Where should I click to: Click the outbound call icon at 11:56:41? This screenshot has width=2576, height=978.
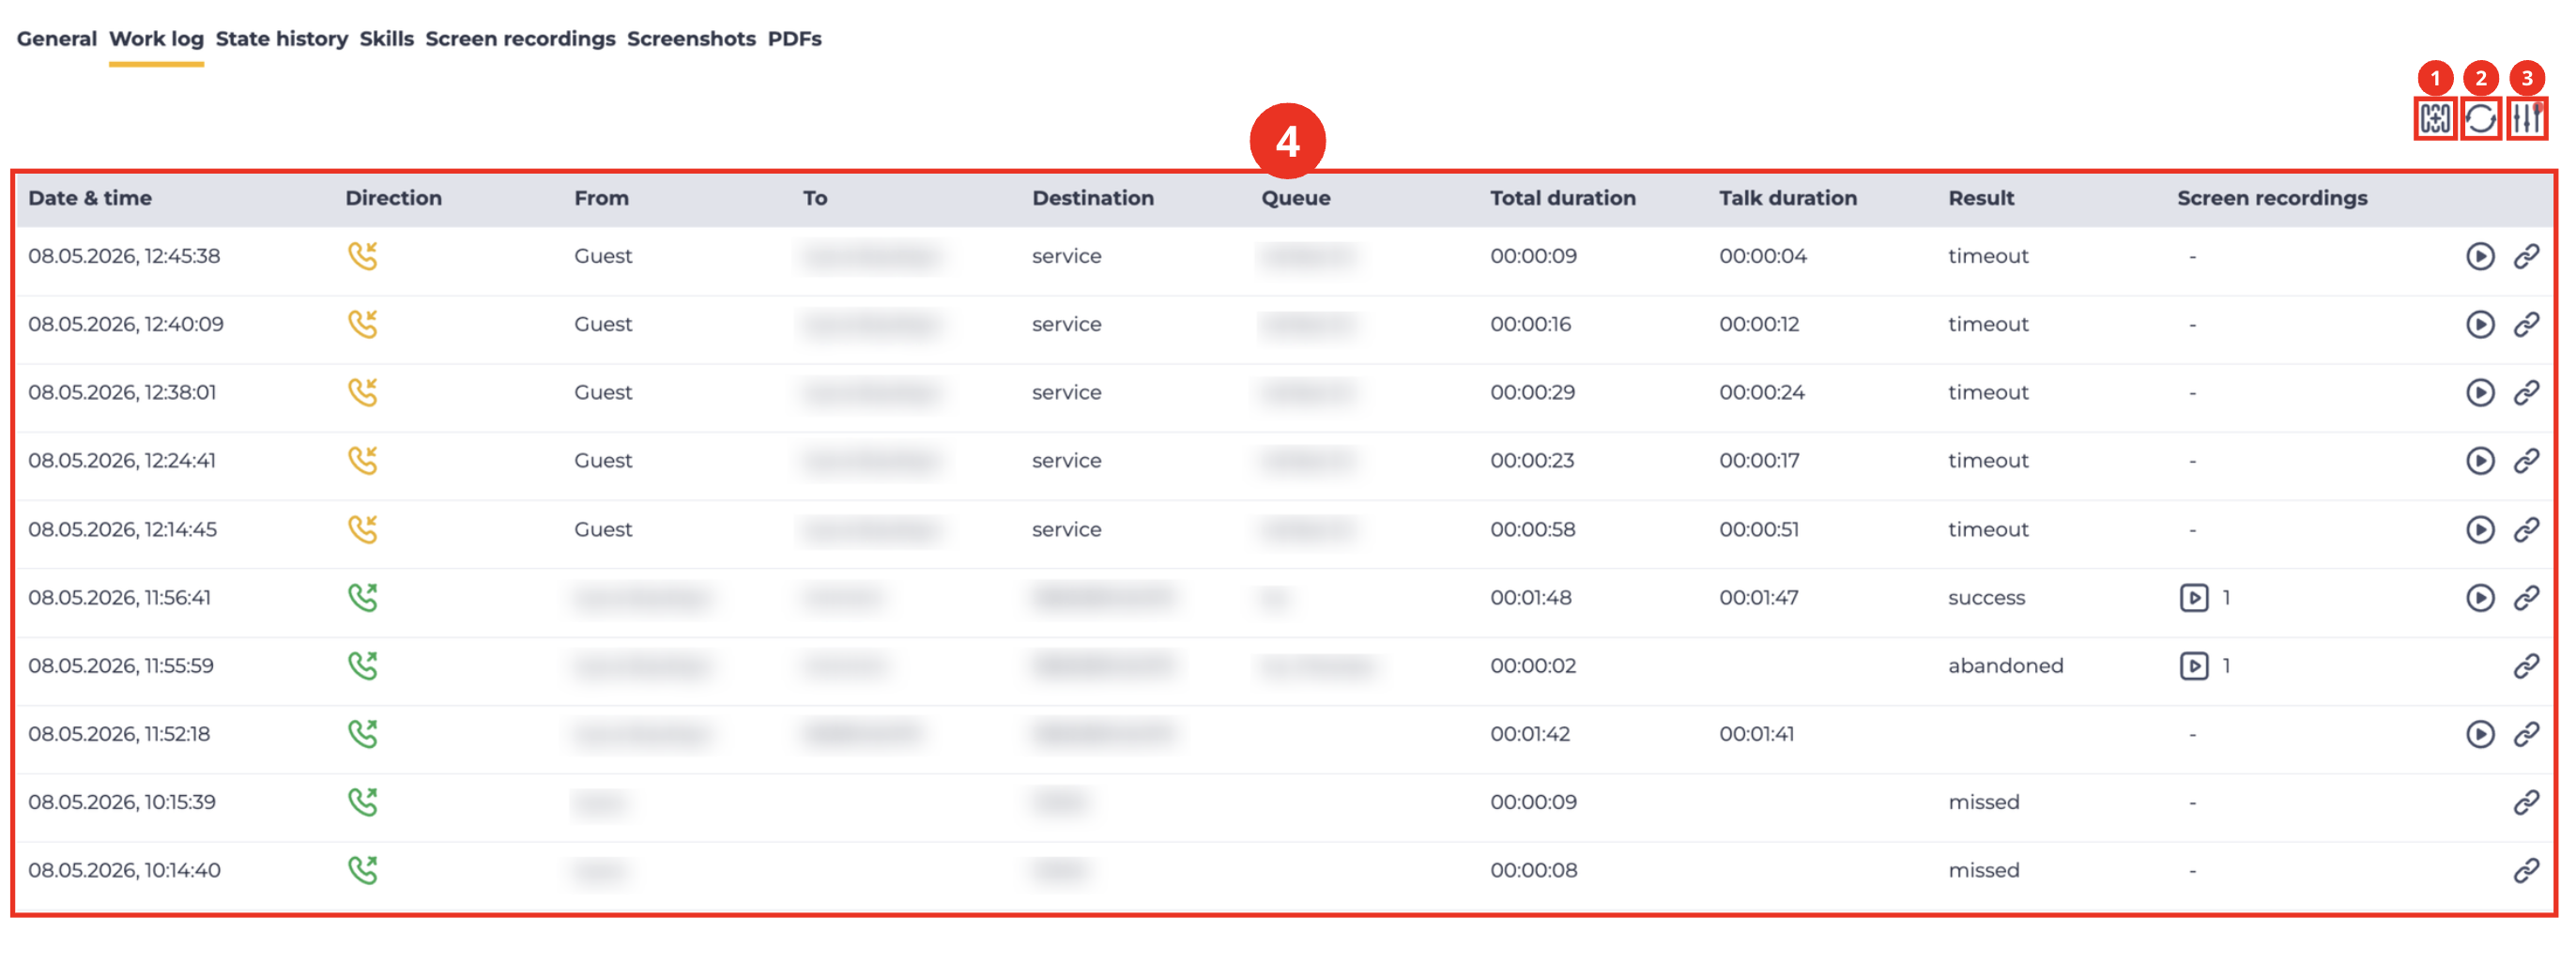click(362, 598)
